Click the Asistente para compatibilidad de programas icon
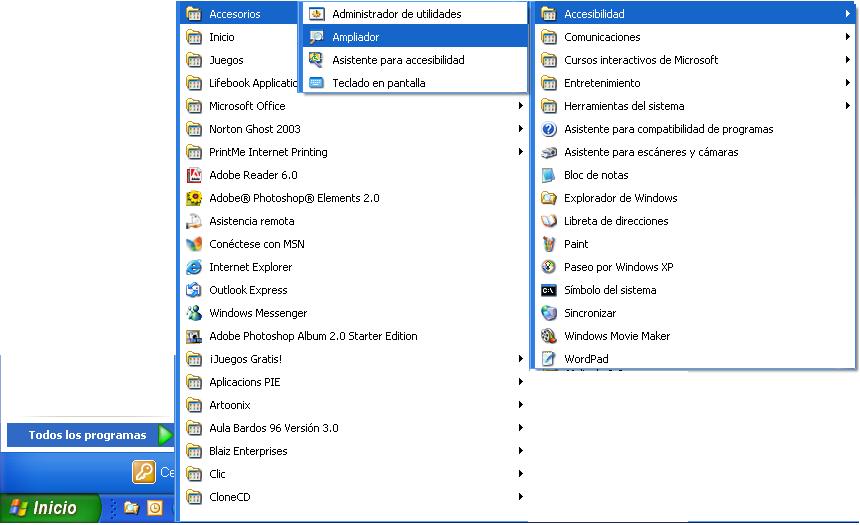The height and width of the screenshot is (525, 860). click(x=549, y=129)
